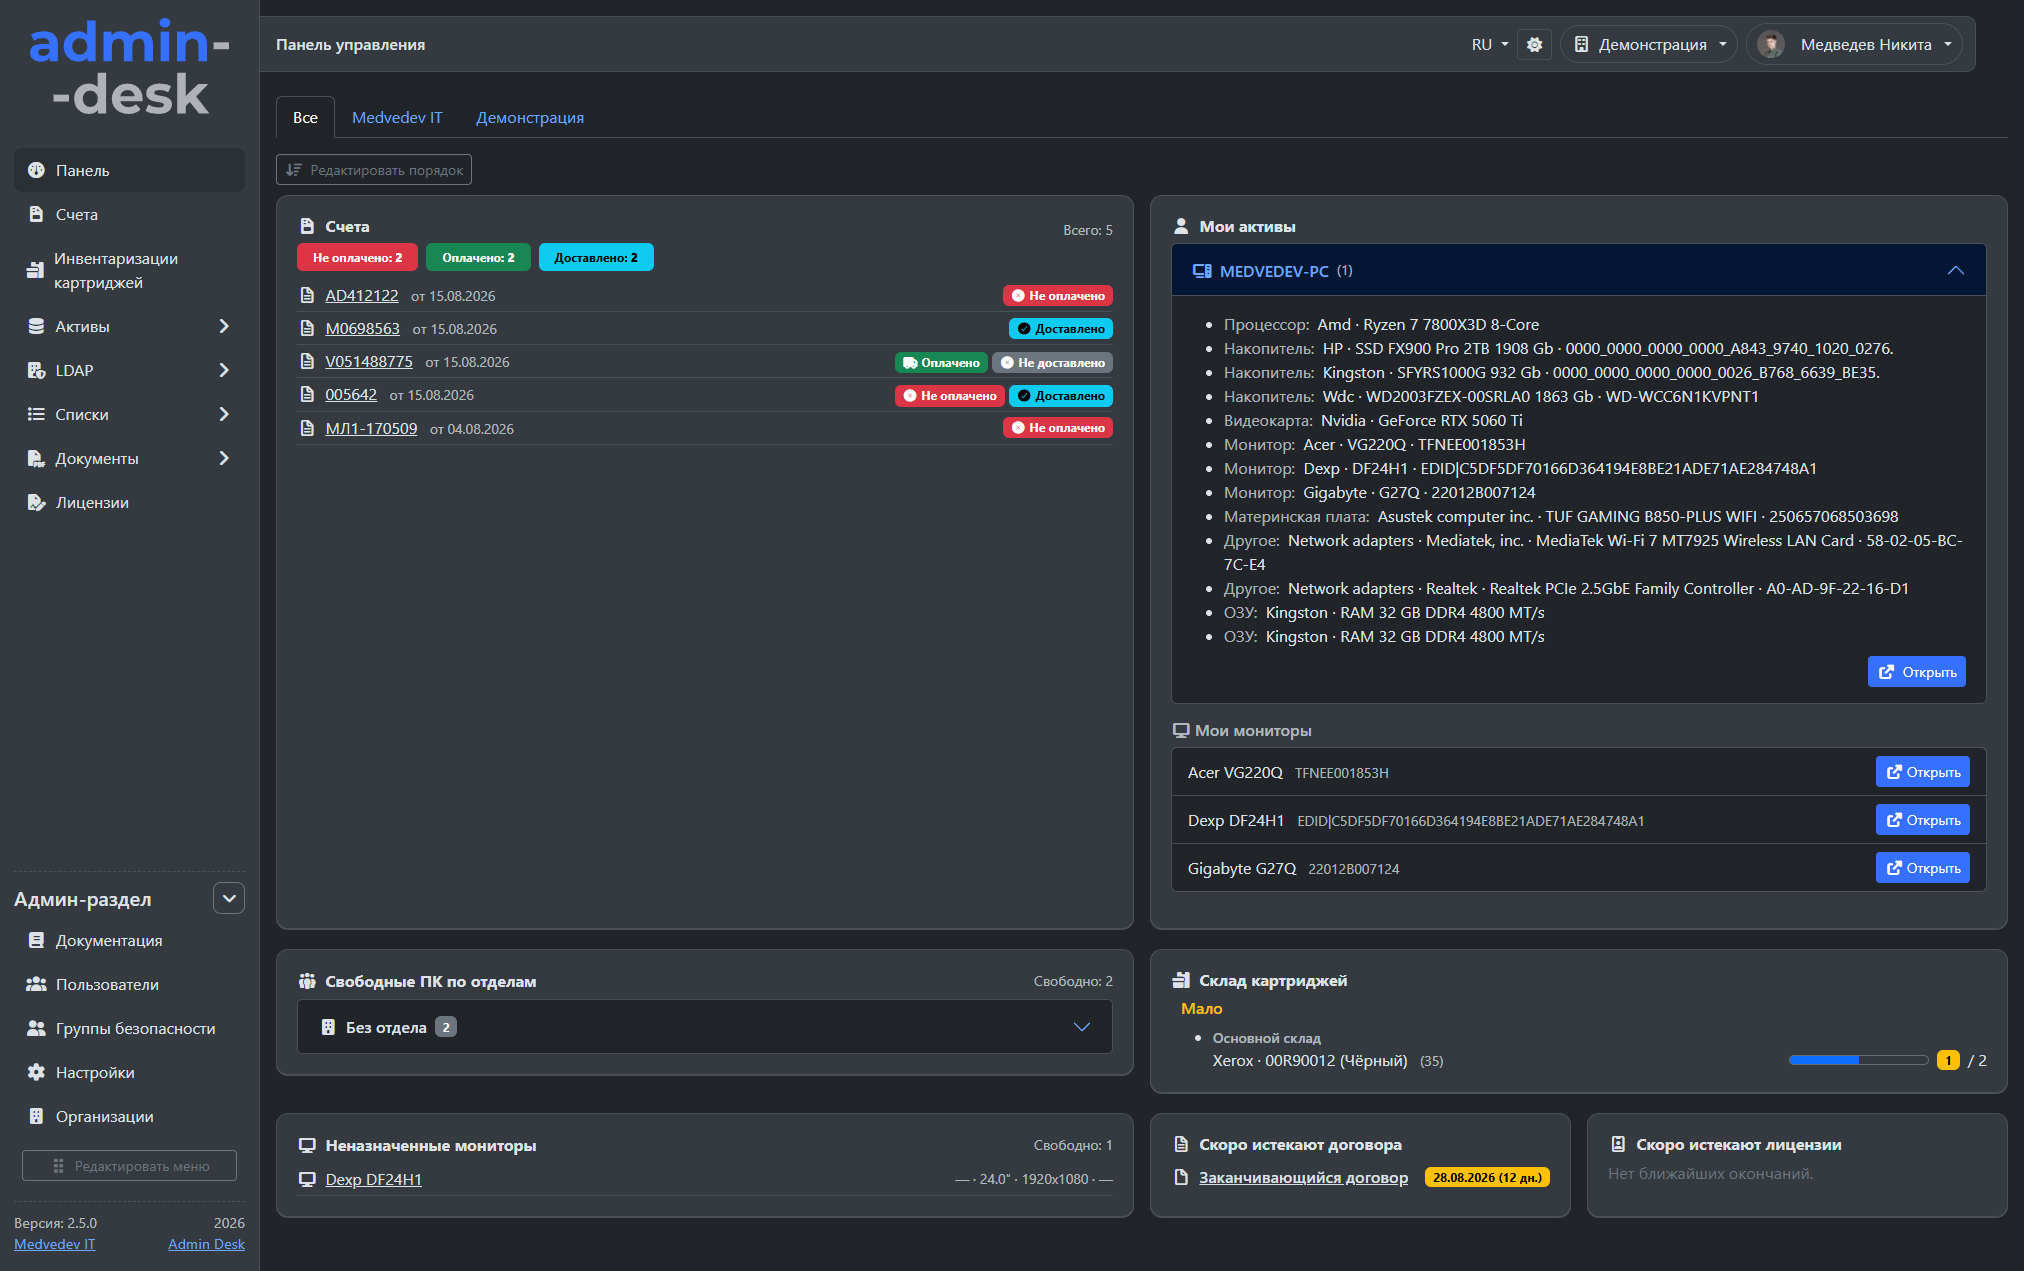This screenshot has width=2024, height=1271.
Task: Click the Документация book icon
Action: coord(36,940)
